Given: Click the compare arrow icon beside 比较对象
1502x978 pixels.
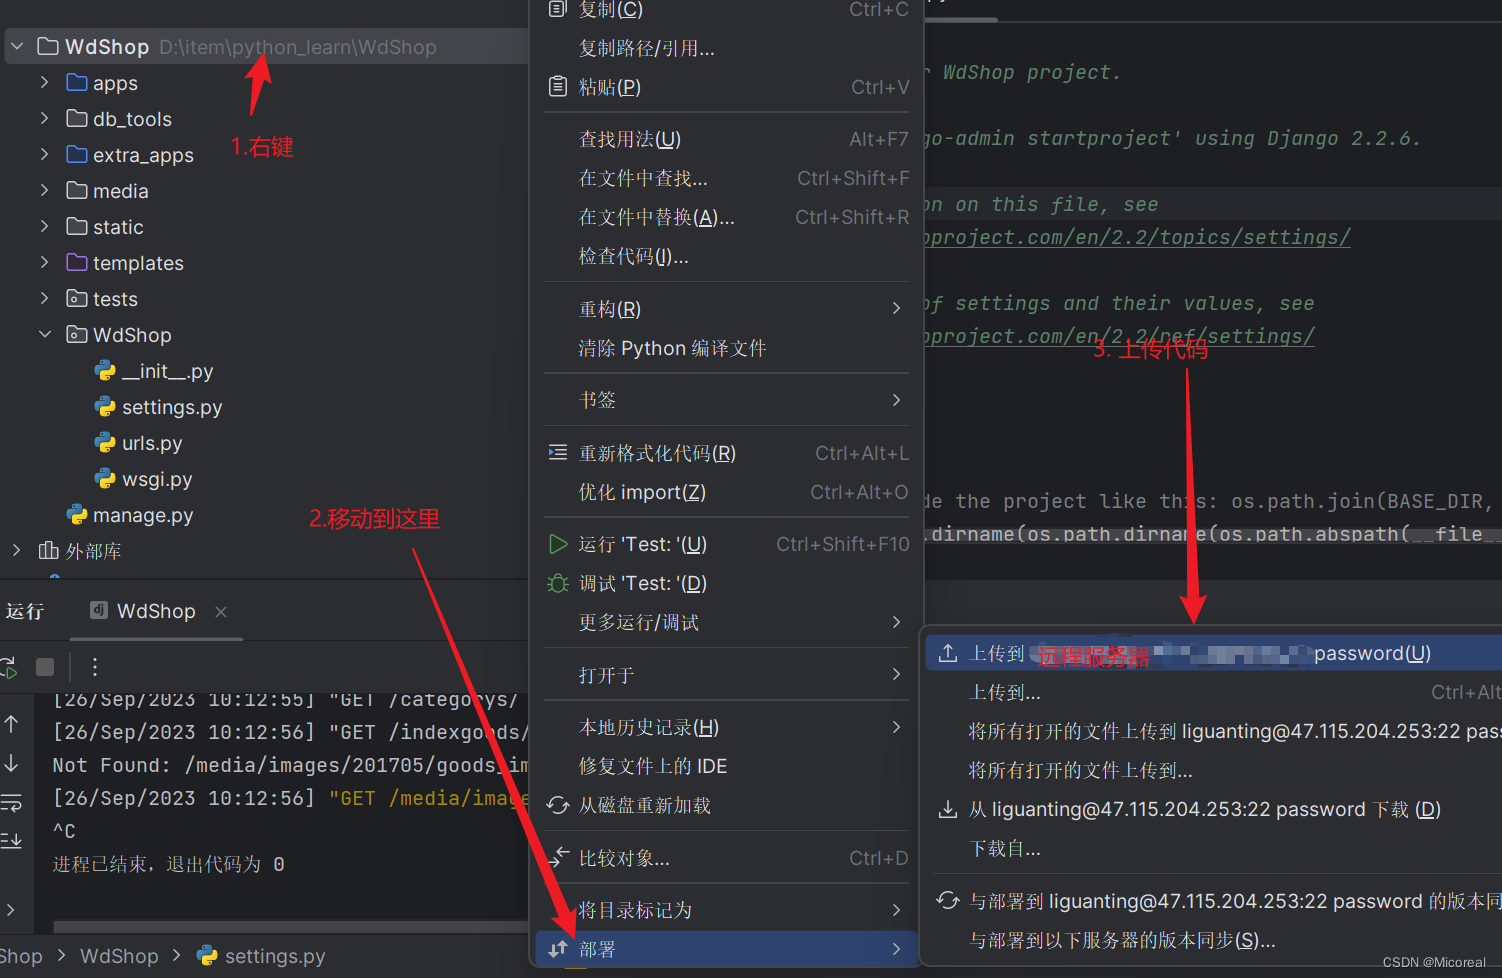Looking at the screenshot, I should point(558,857).
